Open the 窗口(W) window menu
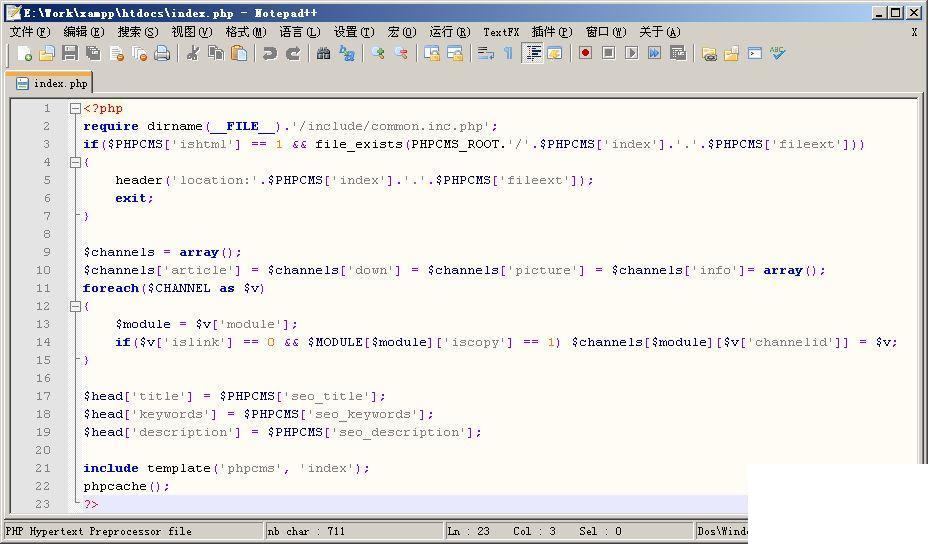Viewport: 928px width, 544px height. 606,32
